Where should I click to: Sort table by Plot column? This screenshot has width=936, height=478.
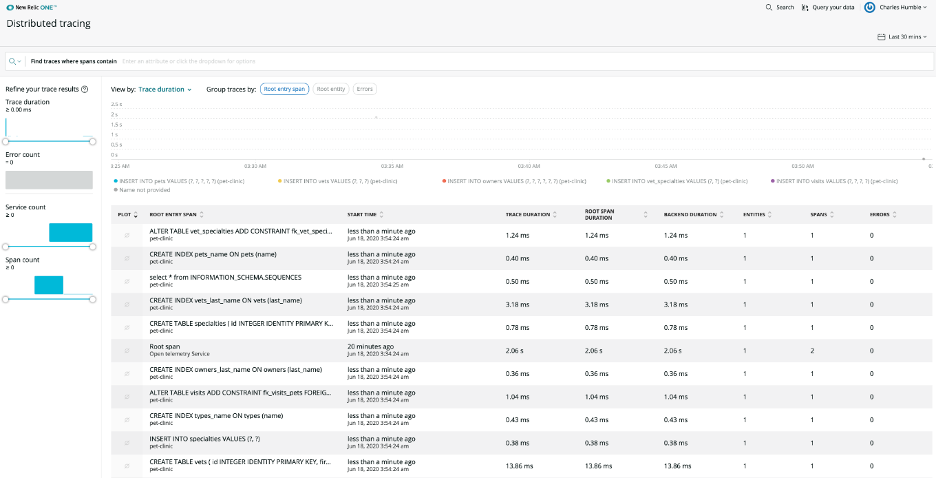tap(128, 215)
